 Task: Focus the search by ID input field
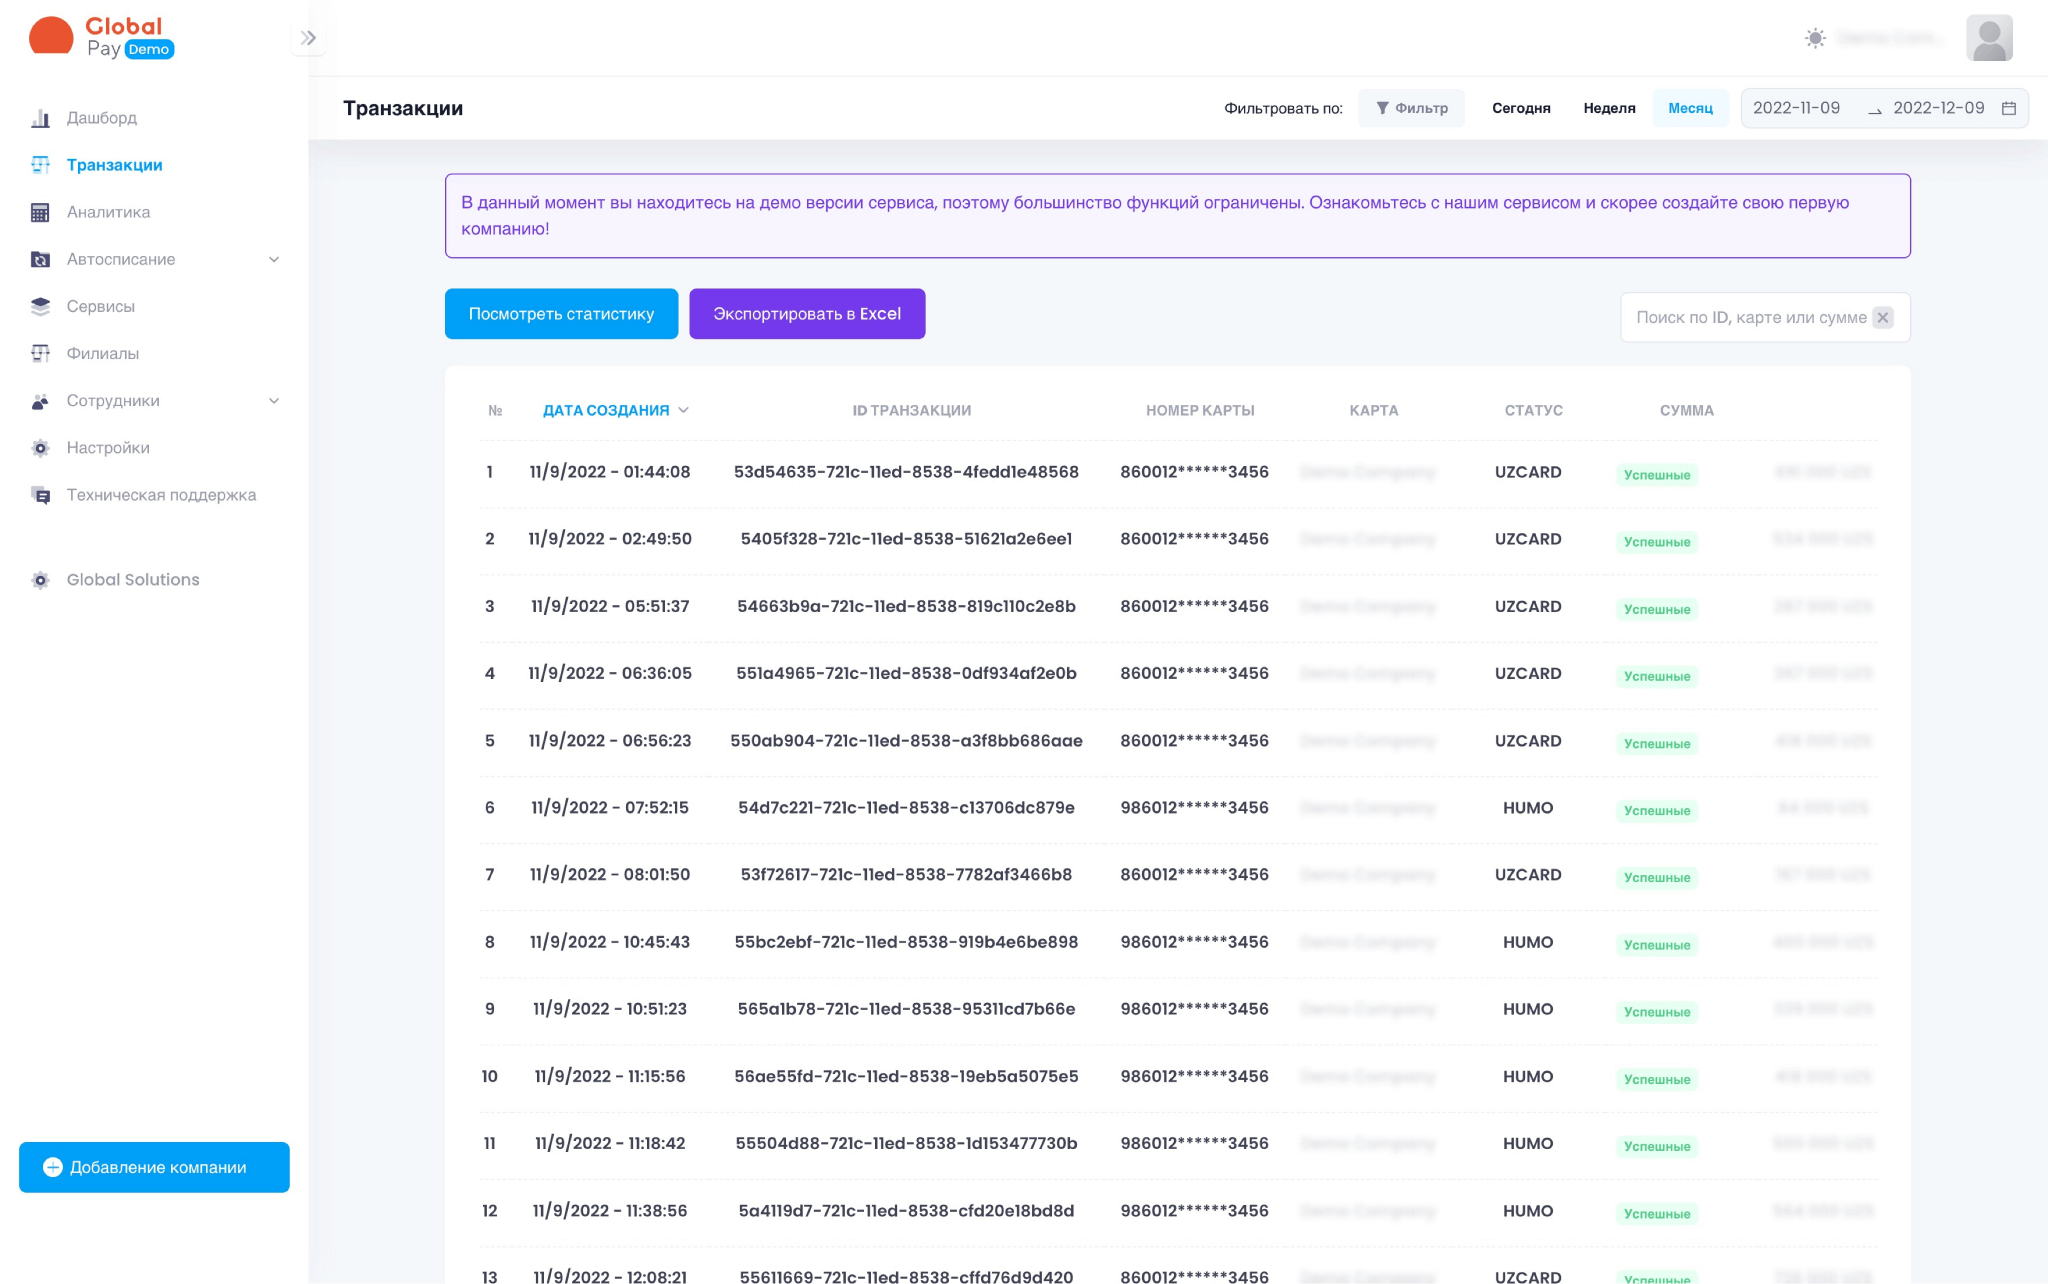click(x=1750, y=317)
